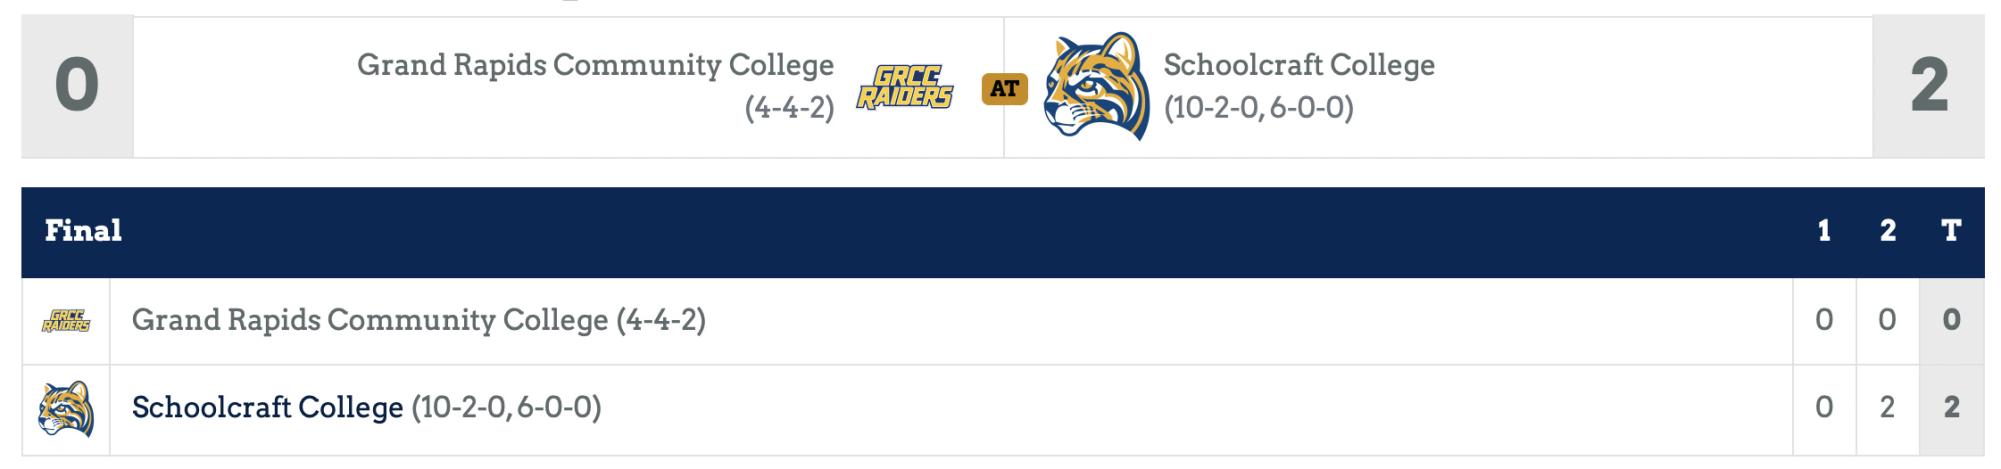Click Schoolcraft's second period score of 2
This screenshot has width=2001, height=469.
point(1887,408)
